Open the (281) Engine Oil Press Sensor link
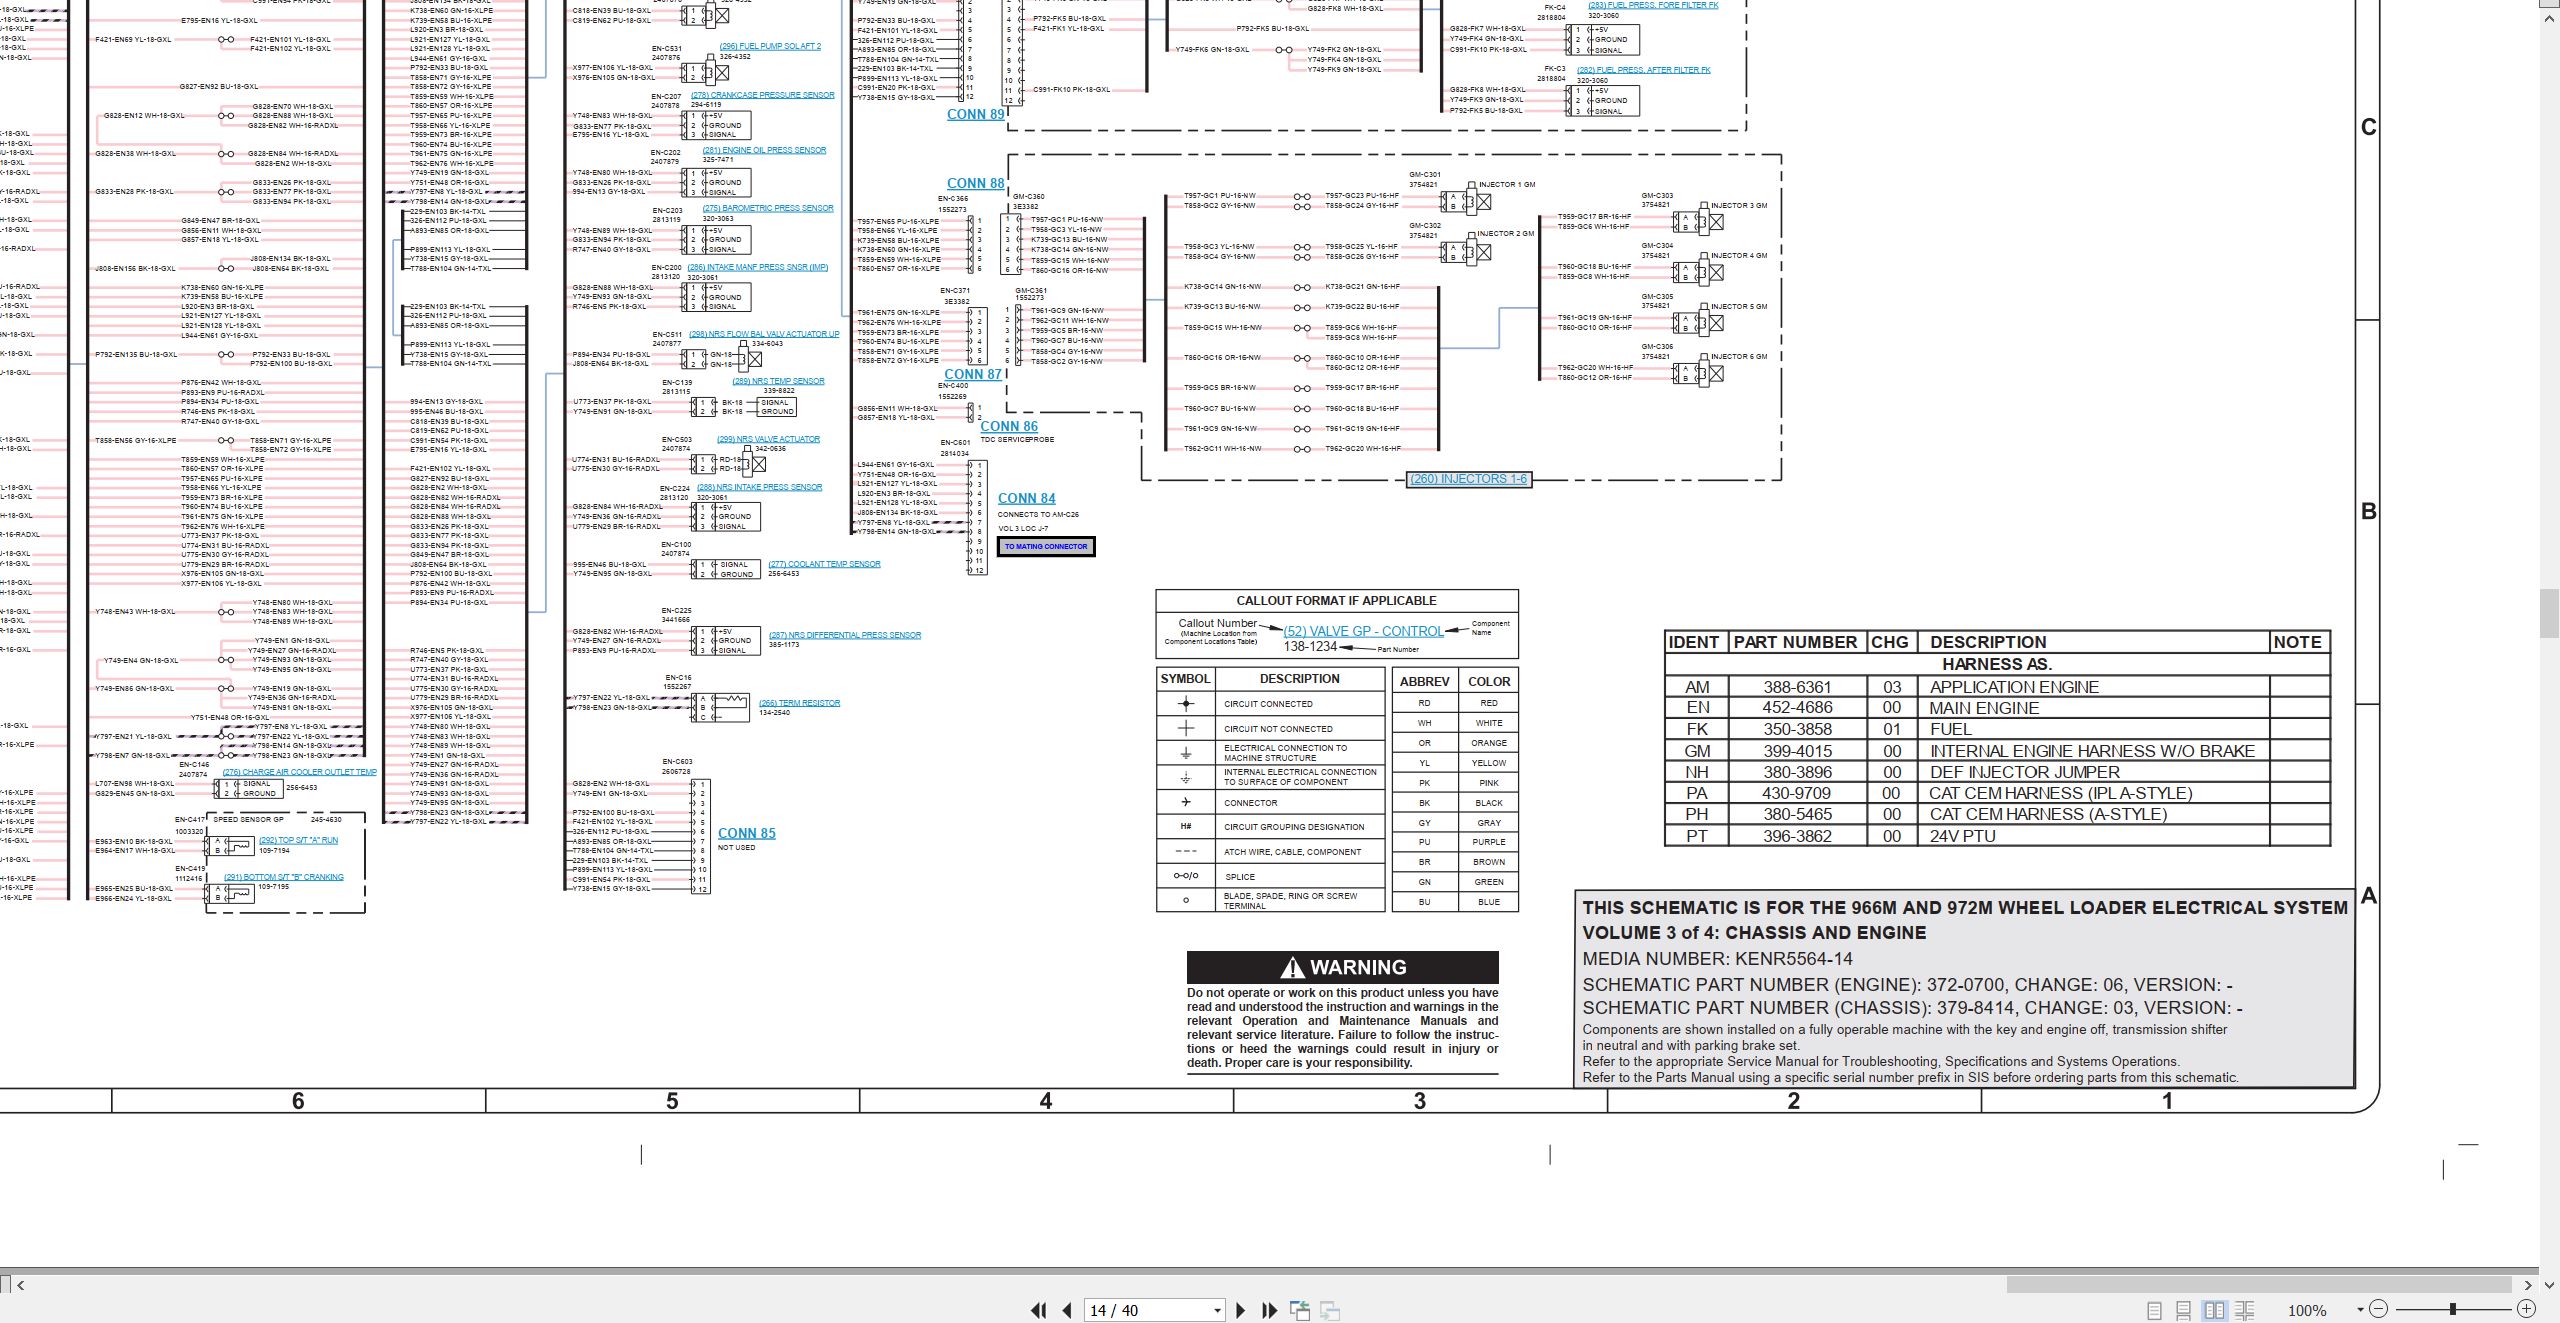 (x=764, y=150)
